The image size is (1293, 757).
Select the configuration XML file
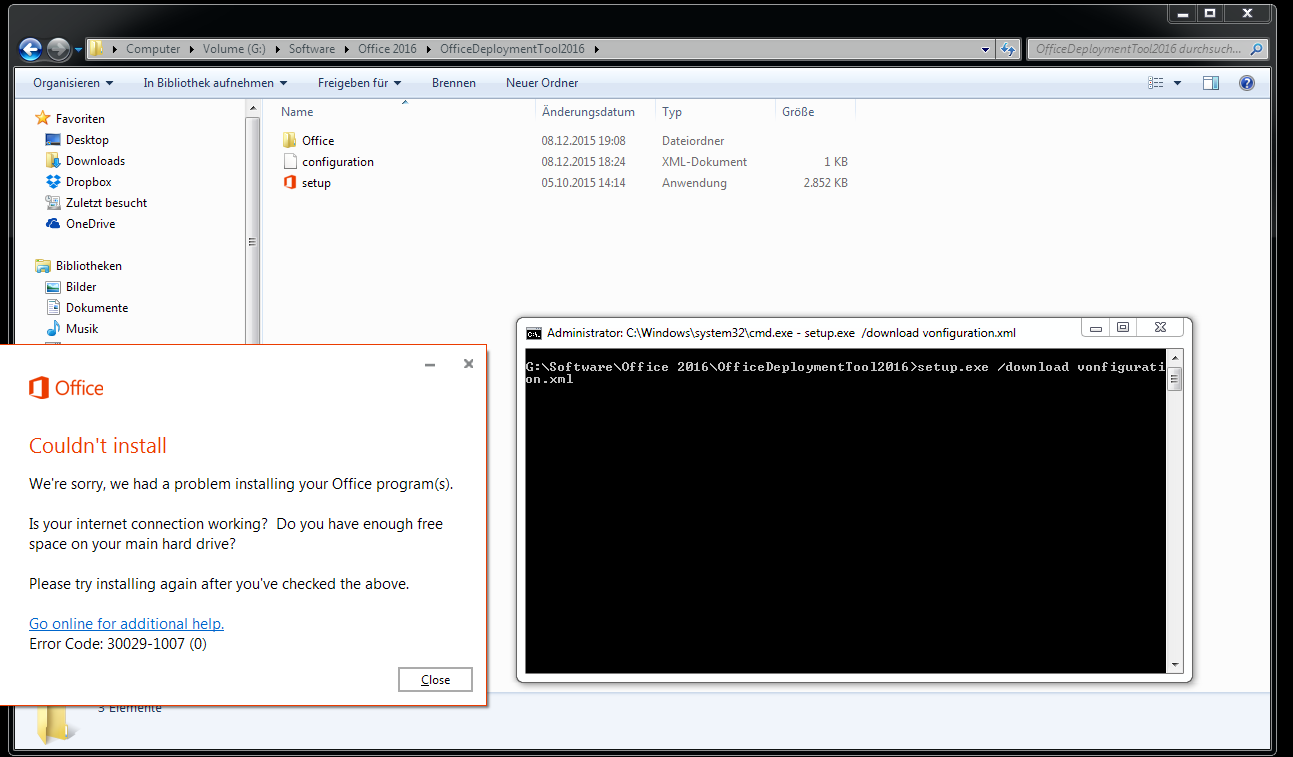tap(338, 162)
